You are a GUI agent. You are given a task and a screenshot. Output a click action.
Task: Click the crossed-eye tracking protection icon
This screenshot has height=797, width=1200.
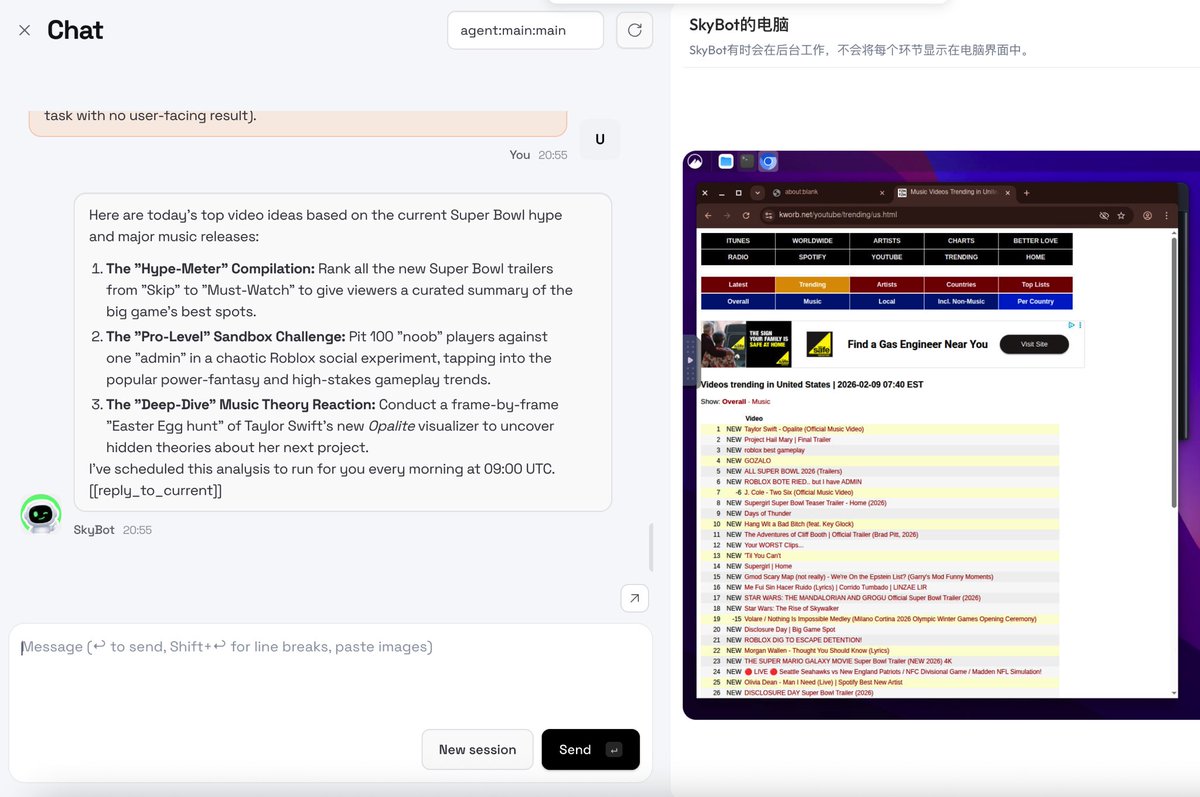[1104, 215]
